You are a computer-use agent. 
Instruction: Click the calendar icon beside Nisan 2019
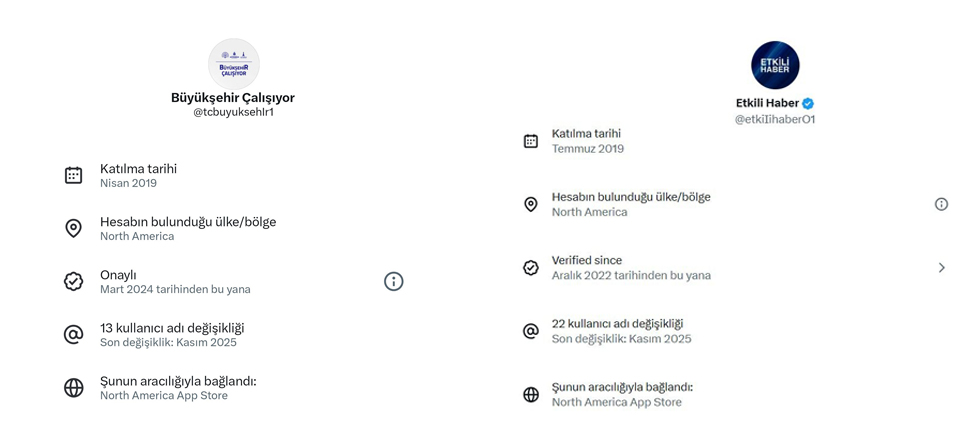pyautogui.click(x=73, y=175)
